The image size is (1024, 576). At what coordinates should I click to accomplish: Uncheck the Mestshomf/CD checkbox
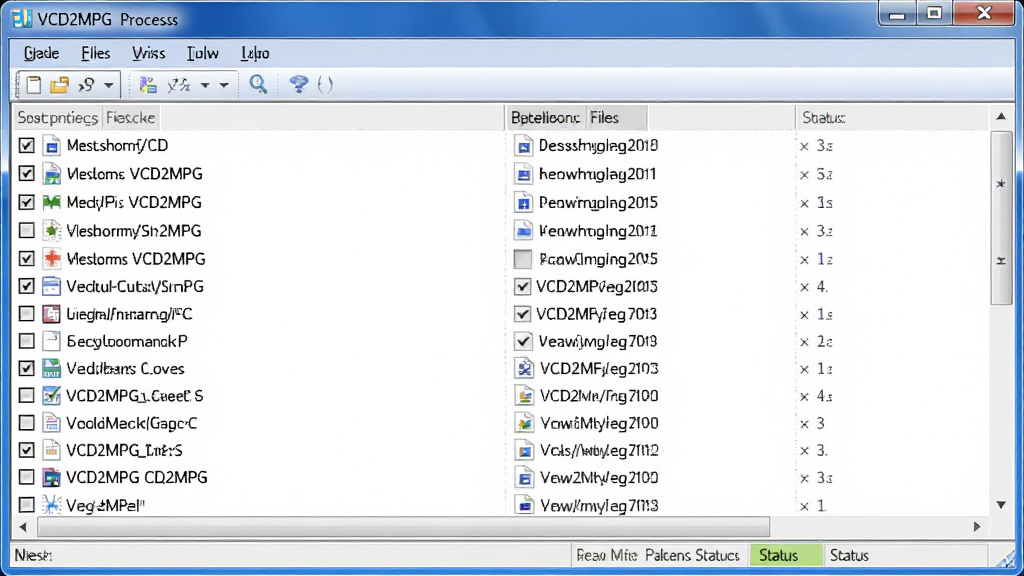click(26, 146)
